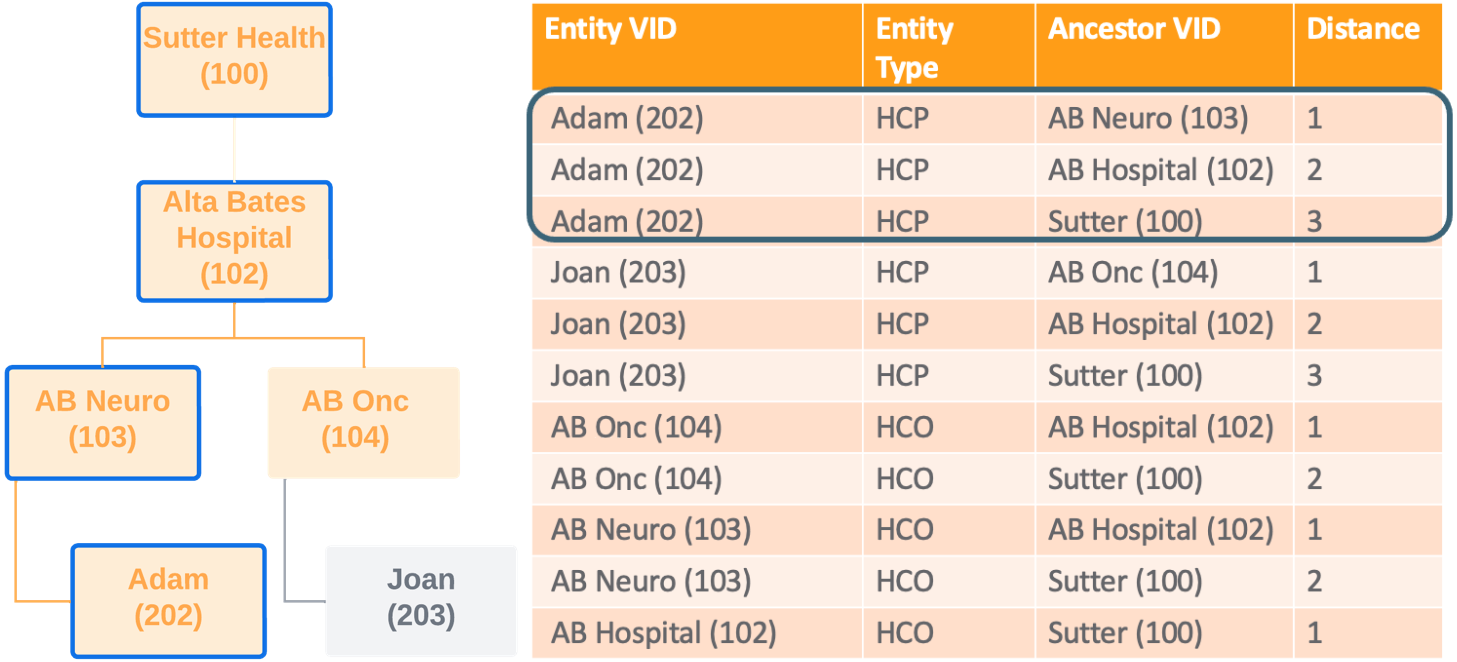Click distance 3 in Joan's Sutter row
1457x662 pixels.
[x=1315, y=376]
